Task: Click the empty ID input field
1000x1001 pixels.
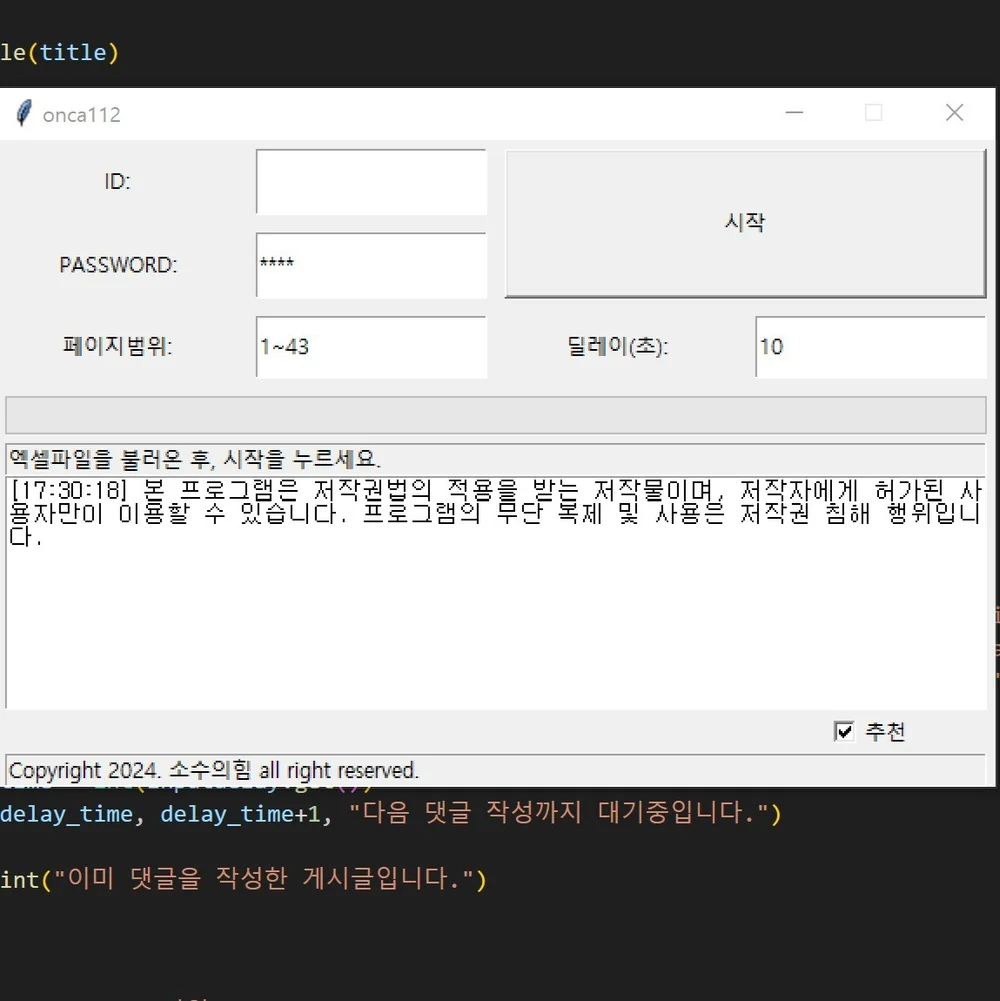Action: click(371, 181)
